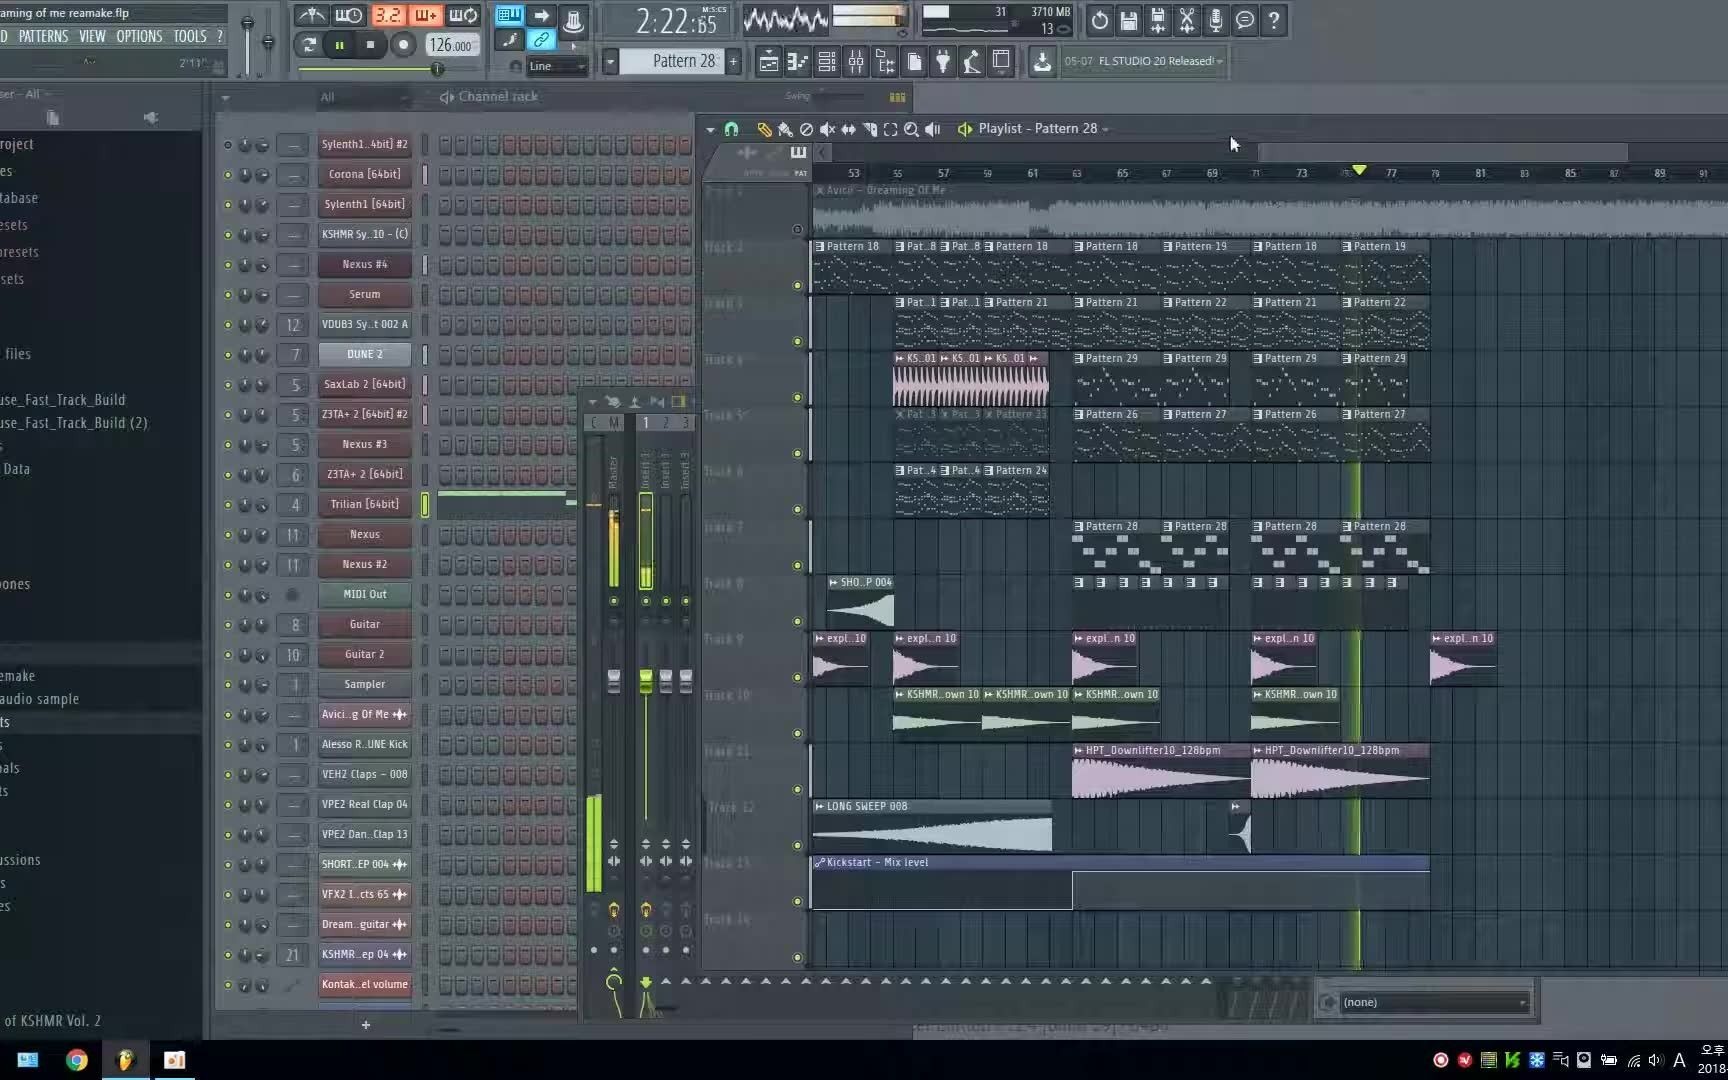Open the Playlist options menu arrow
The width and height of the screenshot is (1728, 1080).
710,129
